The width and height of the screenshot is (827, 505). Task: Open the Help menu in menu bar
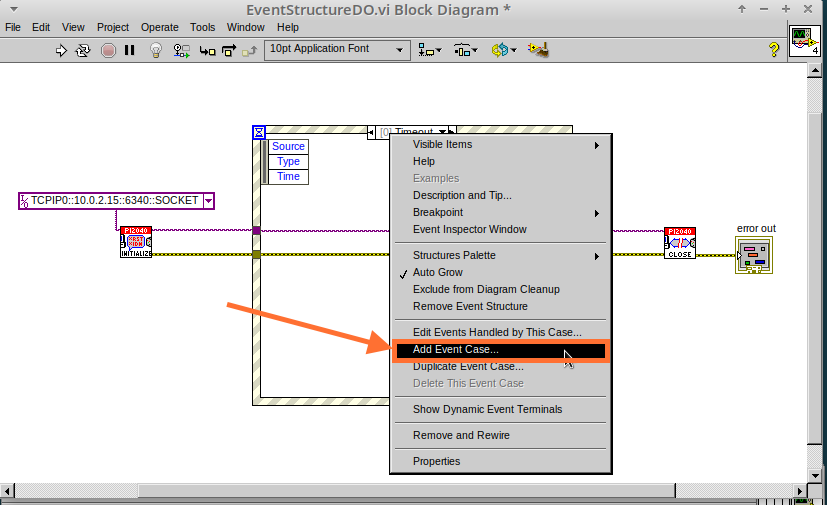point(287,27)
